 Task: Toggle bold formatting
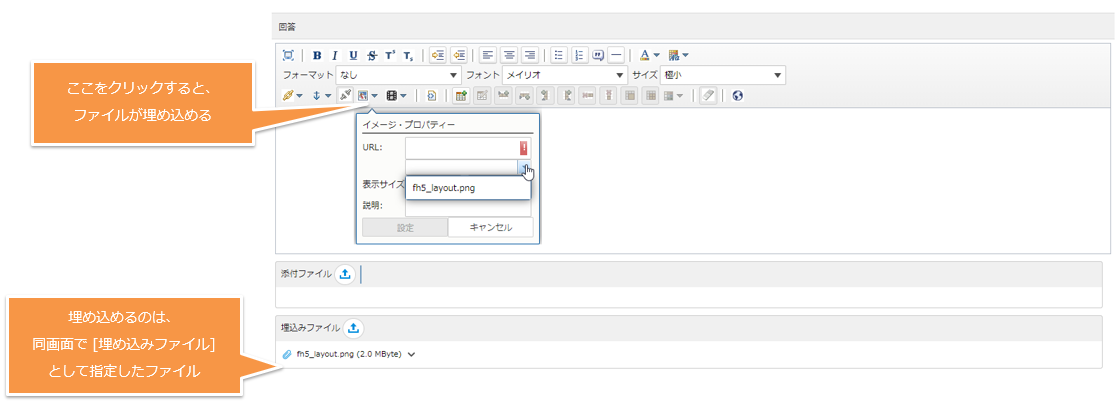coord(317,55)
